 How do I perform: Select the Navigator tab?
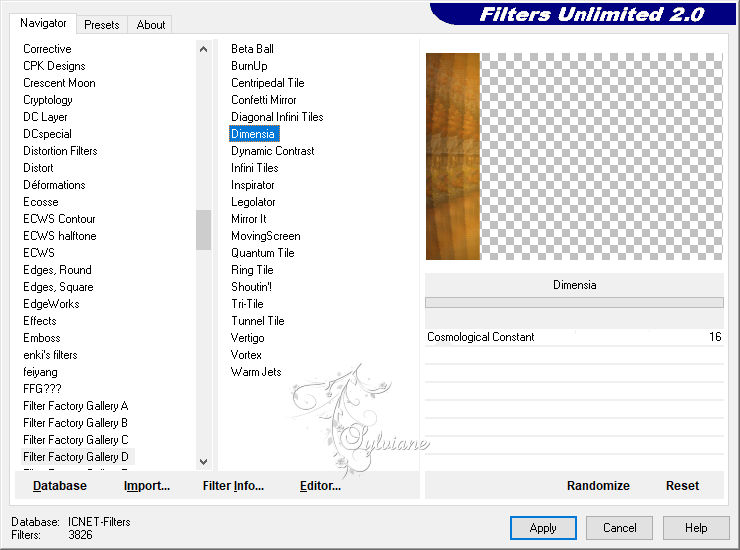pos(43,23)
